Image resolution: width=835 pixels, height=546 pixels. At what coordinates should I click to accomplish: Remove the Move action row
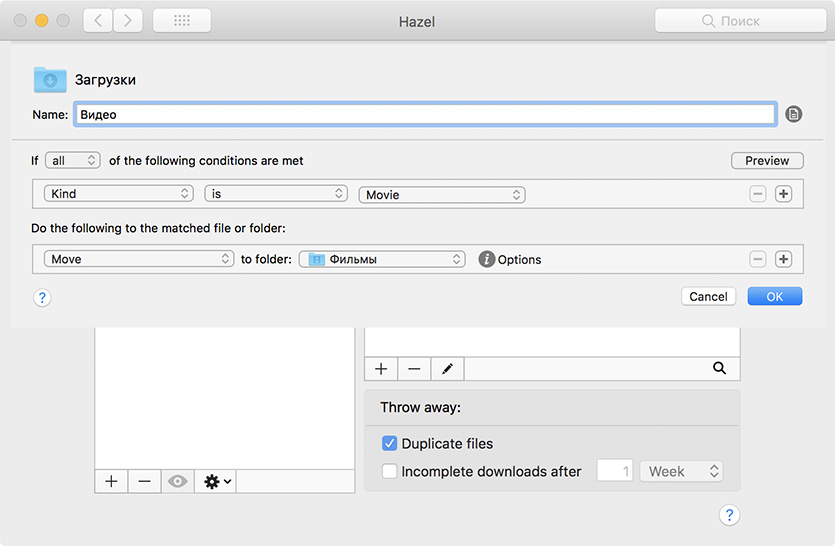pyautogui.click(x=758, y=259)
